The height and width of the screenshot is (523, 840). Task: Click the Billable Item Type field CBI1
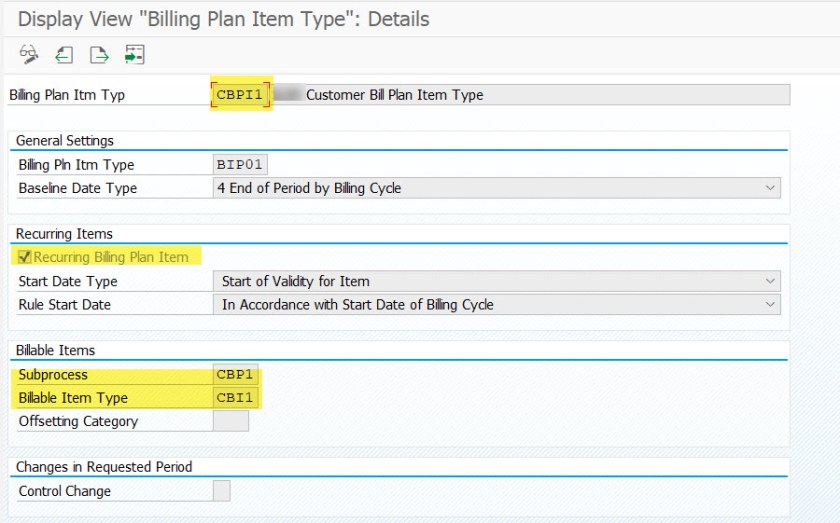[237, 398]
